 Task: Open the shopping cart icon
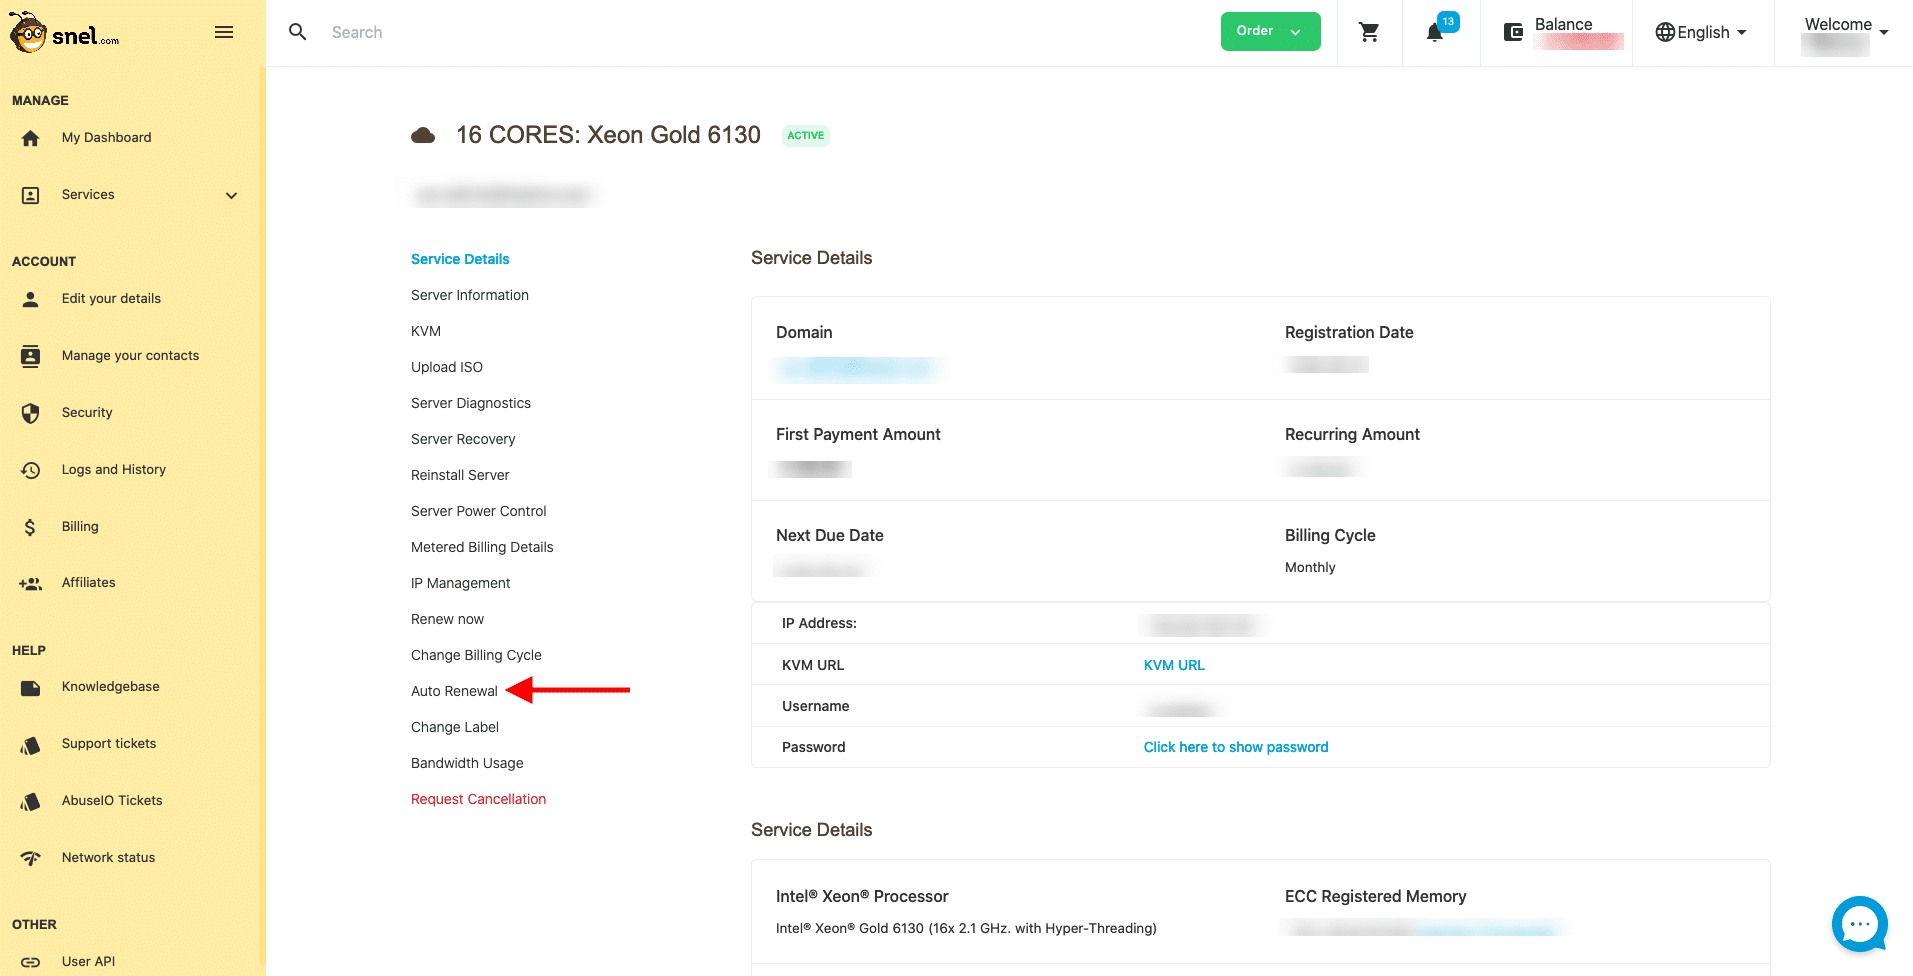tap(1369, 32)
